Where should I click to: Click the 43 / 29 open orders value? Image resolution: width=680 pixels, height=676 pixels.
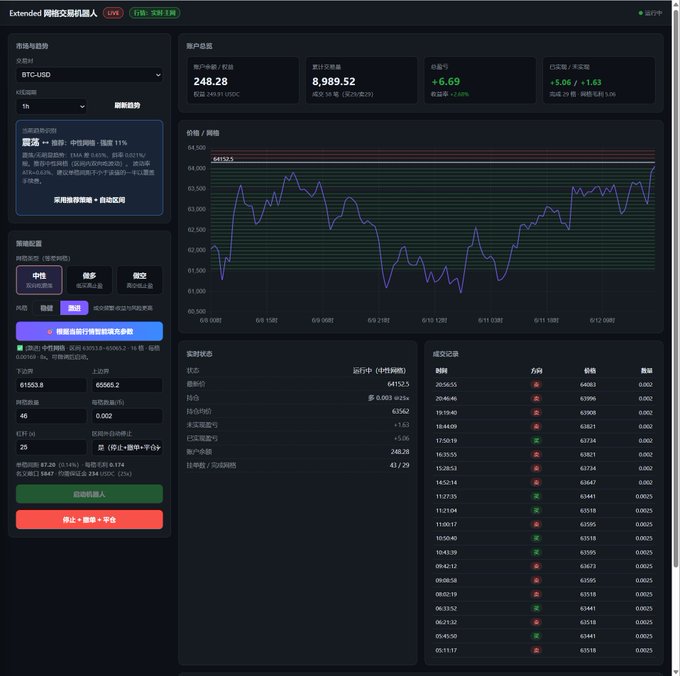pyautogui.click(x=399, y=465)
